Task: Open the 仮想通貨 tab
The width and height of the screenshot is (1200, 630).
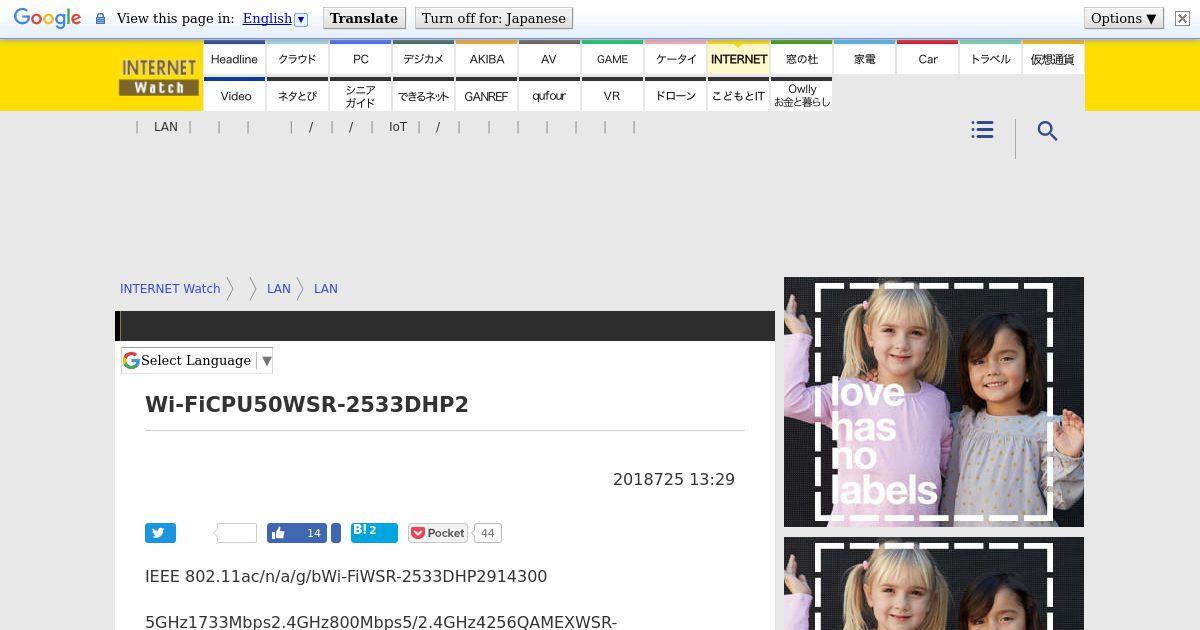Action: pyautogui.click(x=1053, y=58)
